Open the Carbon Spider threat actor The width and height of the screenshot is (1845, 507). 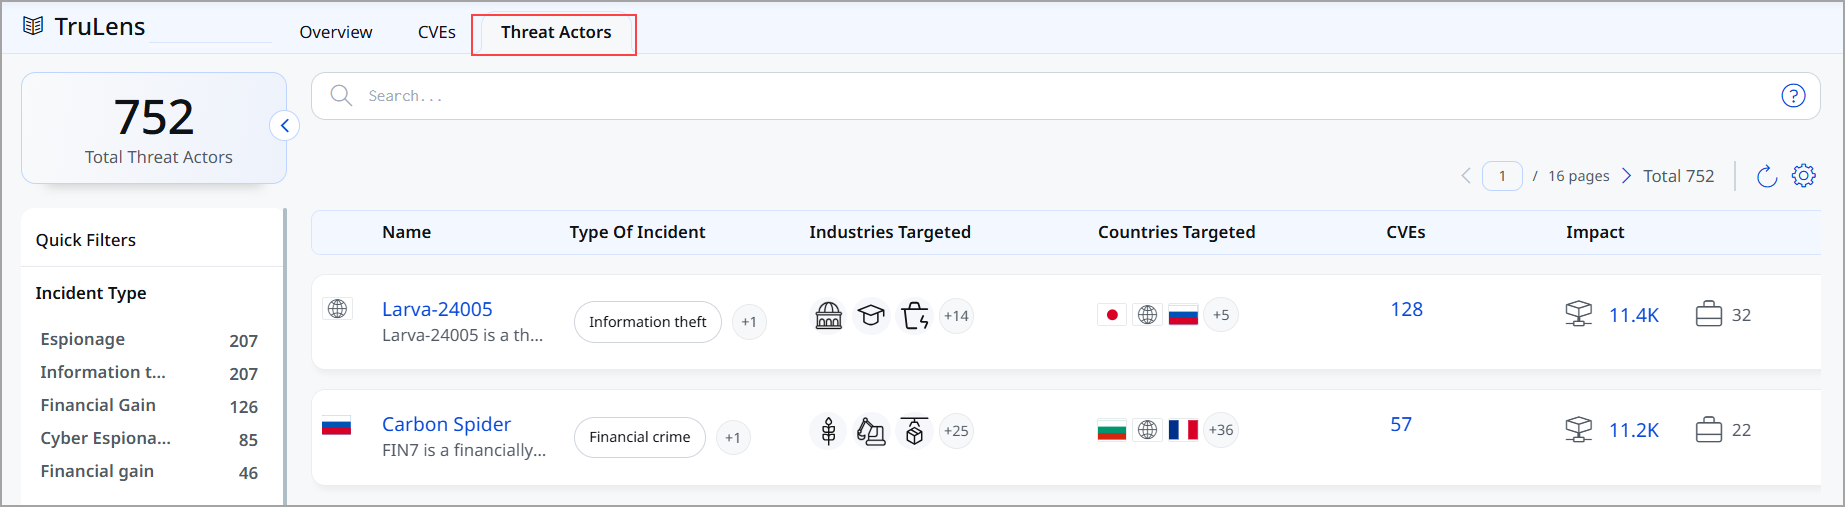point(446,424)
